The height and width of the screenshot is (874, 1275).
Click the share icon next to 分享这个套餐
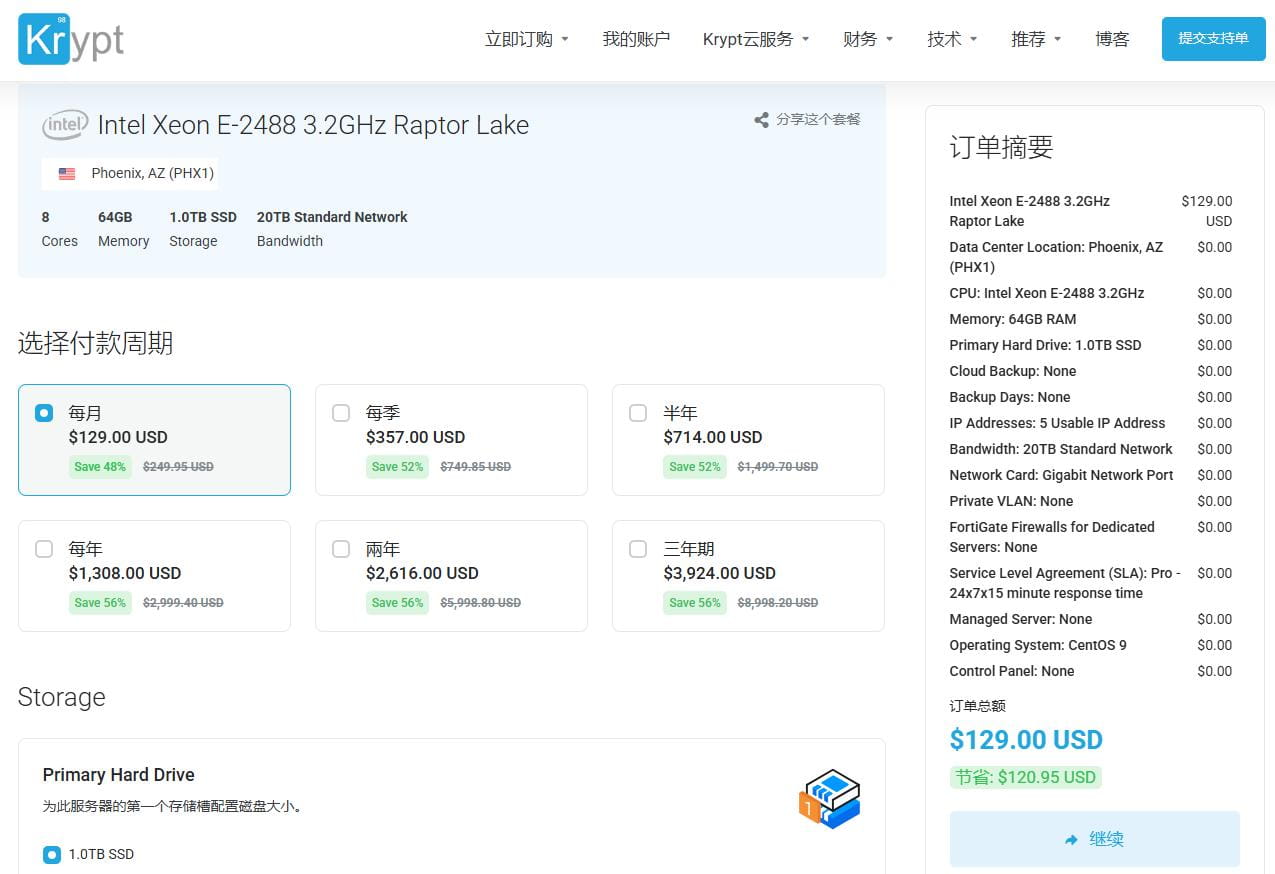pyautogui.click(x=761, y=120)
